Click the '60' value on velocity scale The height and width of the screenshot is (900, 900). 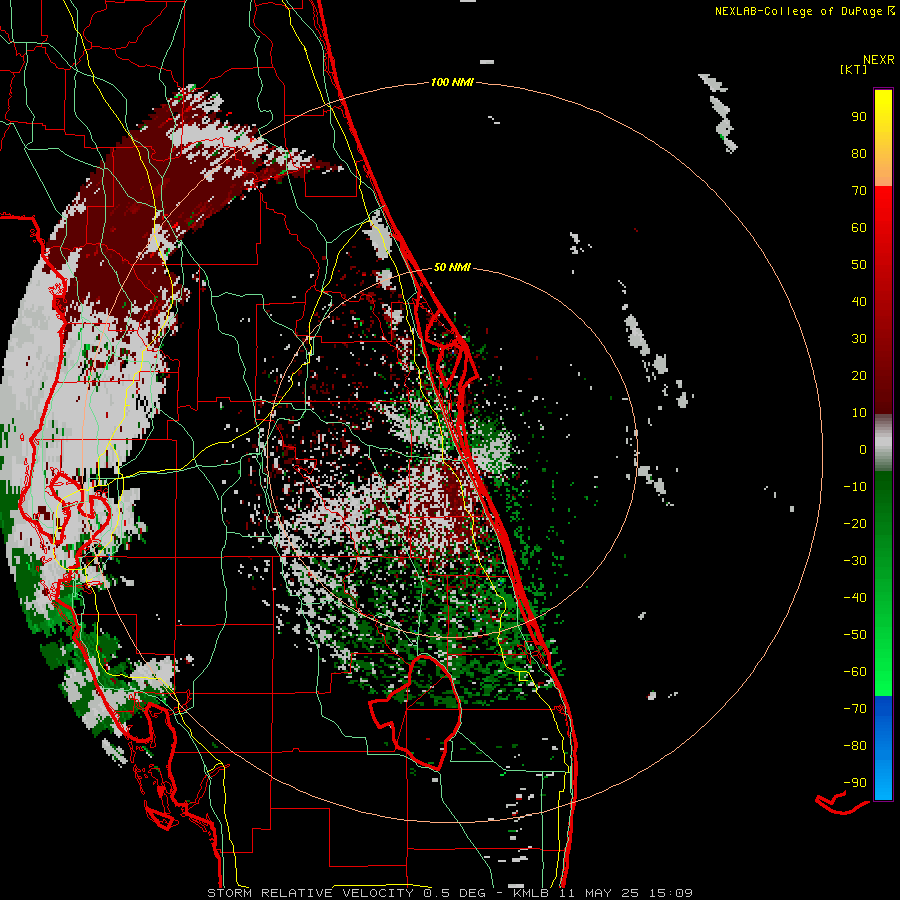coord(859,228)
